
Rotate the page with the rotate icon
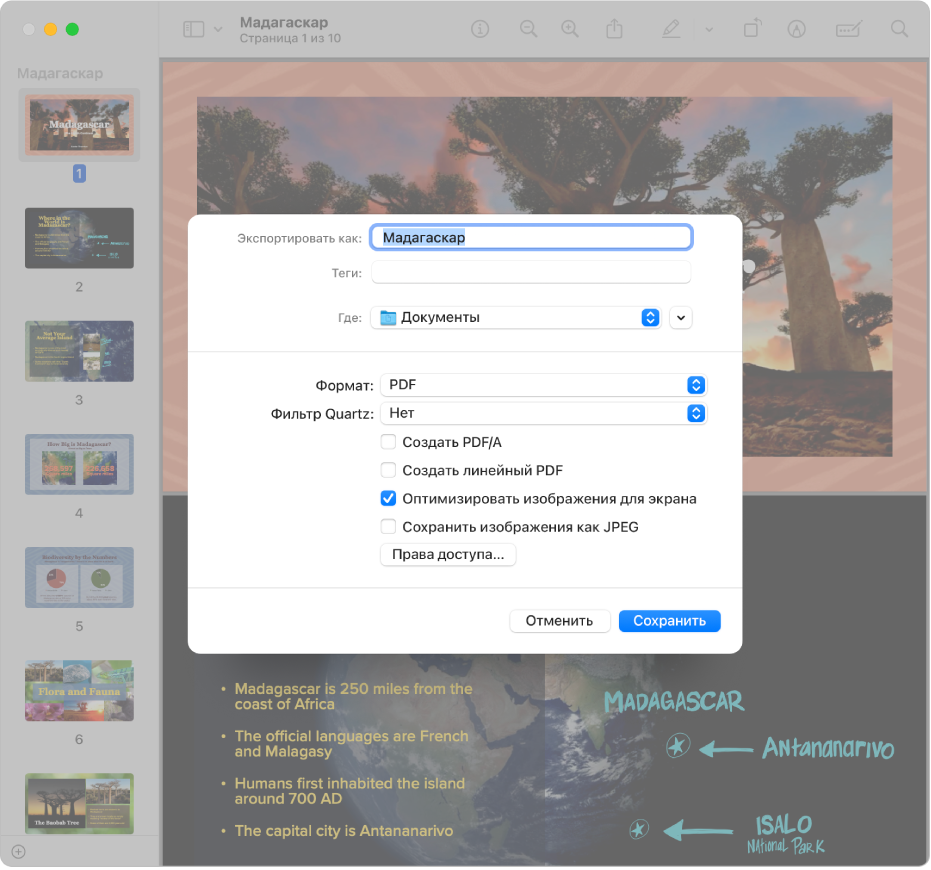tap(752, 29)
